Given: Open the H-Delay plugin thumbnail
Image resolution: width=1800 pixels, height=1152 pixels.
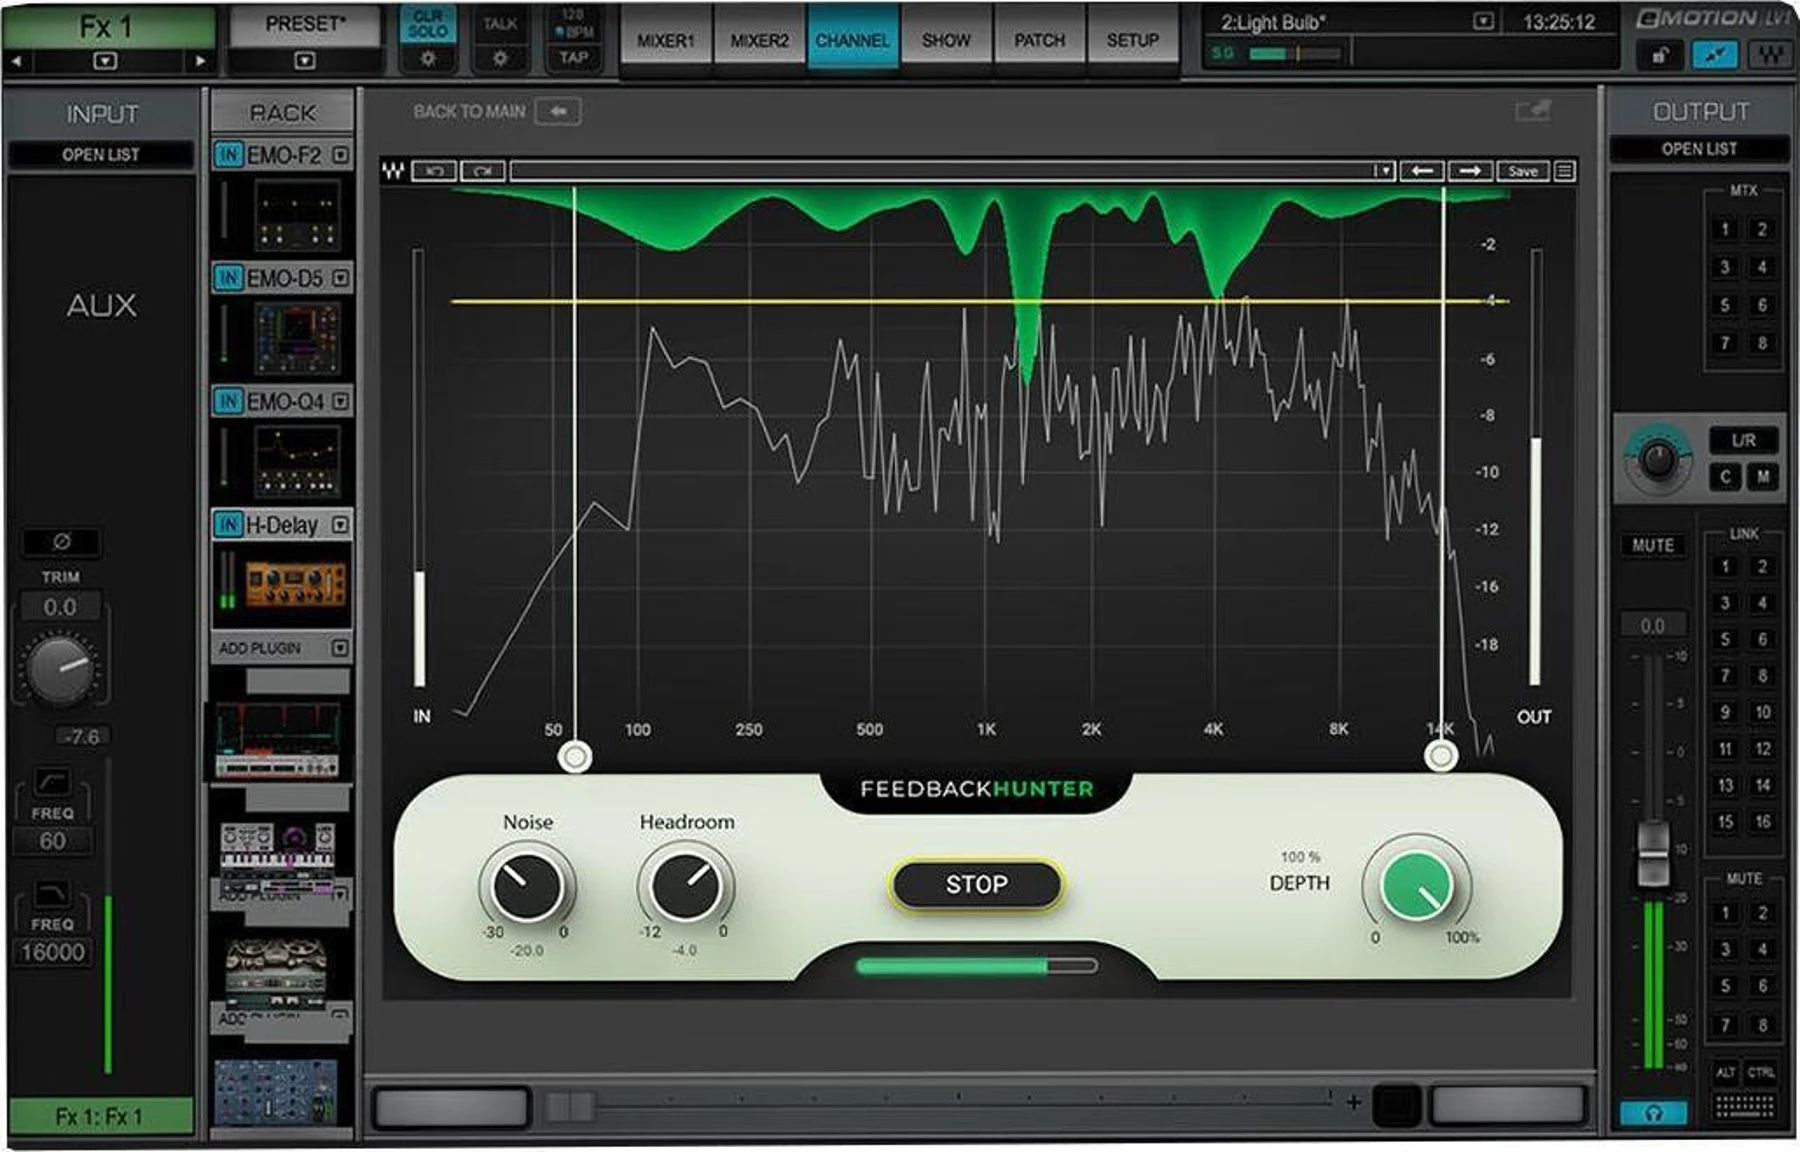Looking at the screenshot, I should [296, 584].
